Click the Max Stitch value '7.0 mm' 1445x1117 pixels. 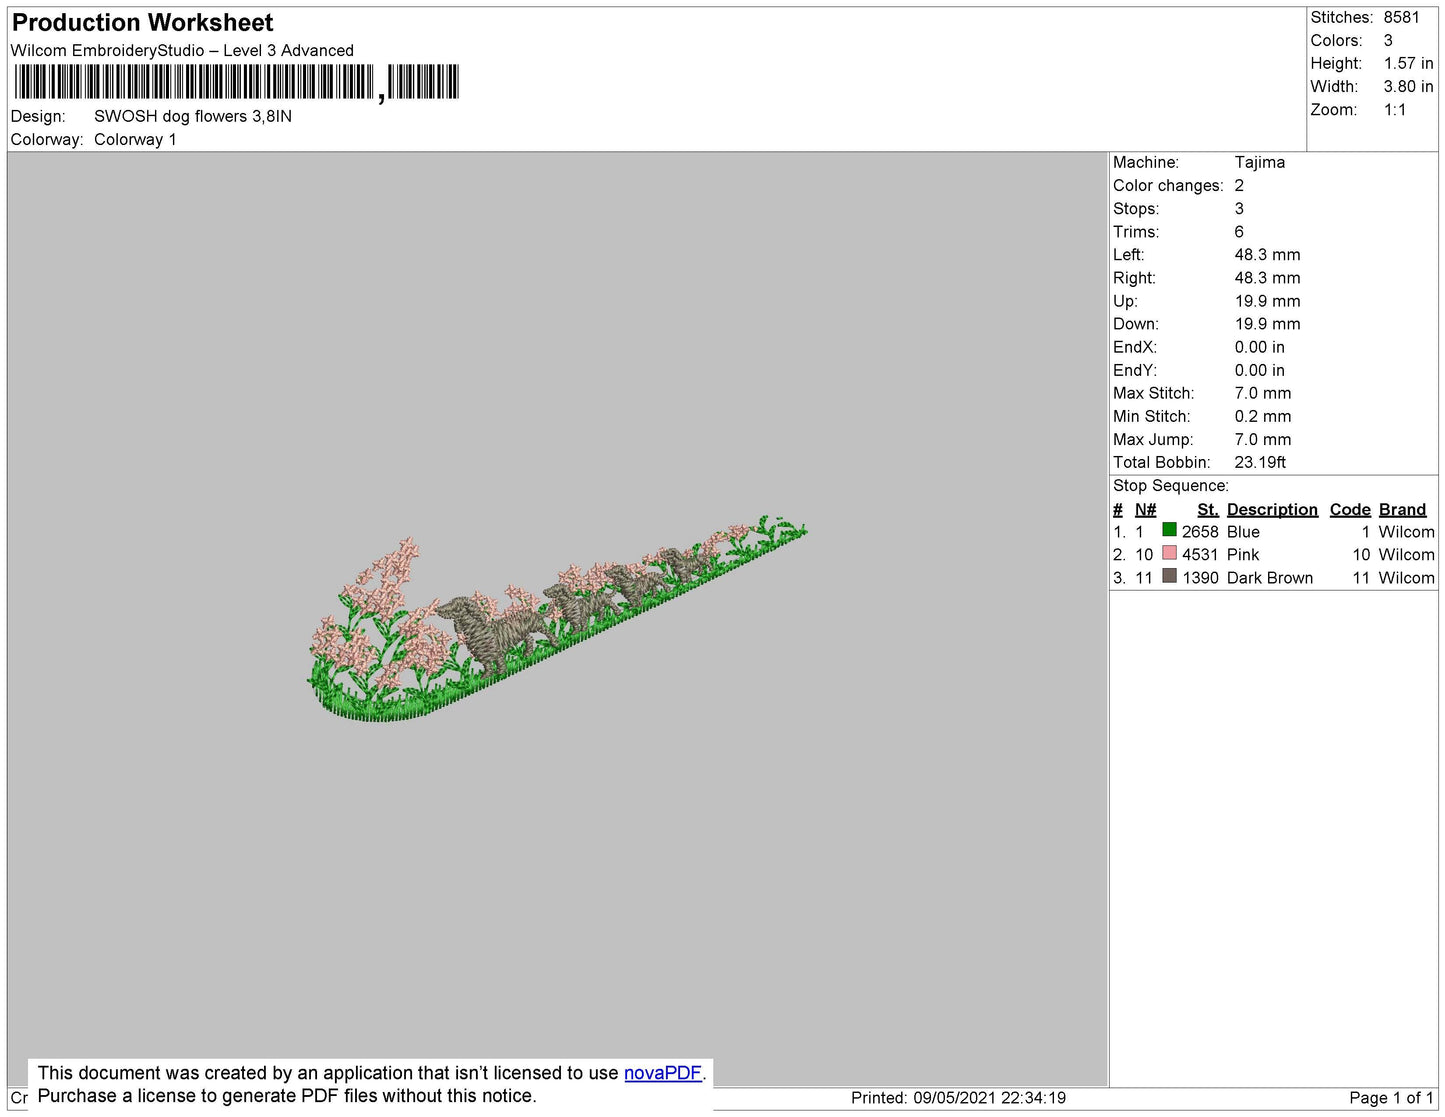pyautogui.click(x=1262, y=393)
